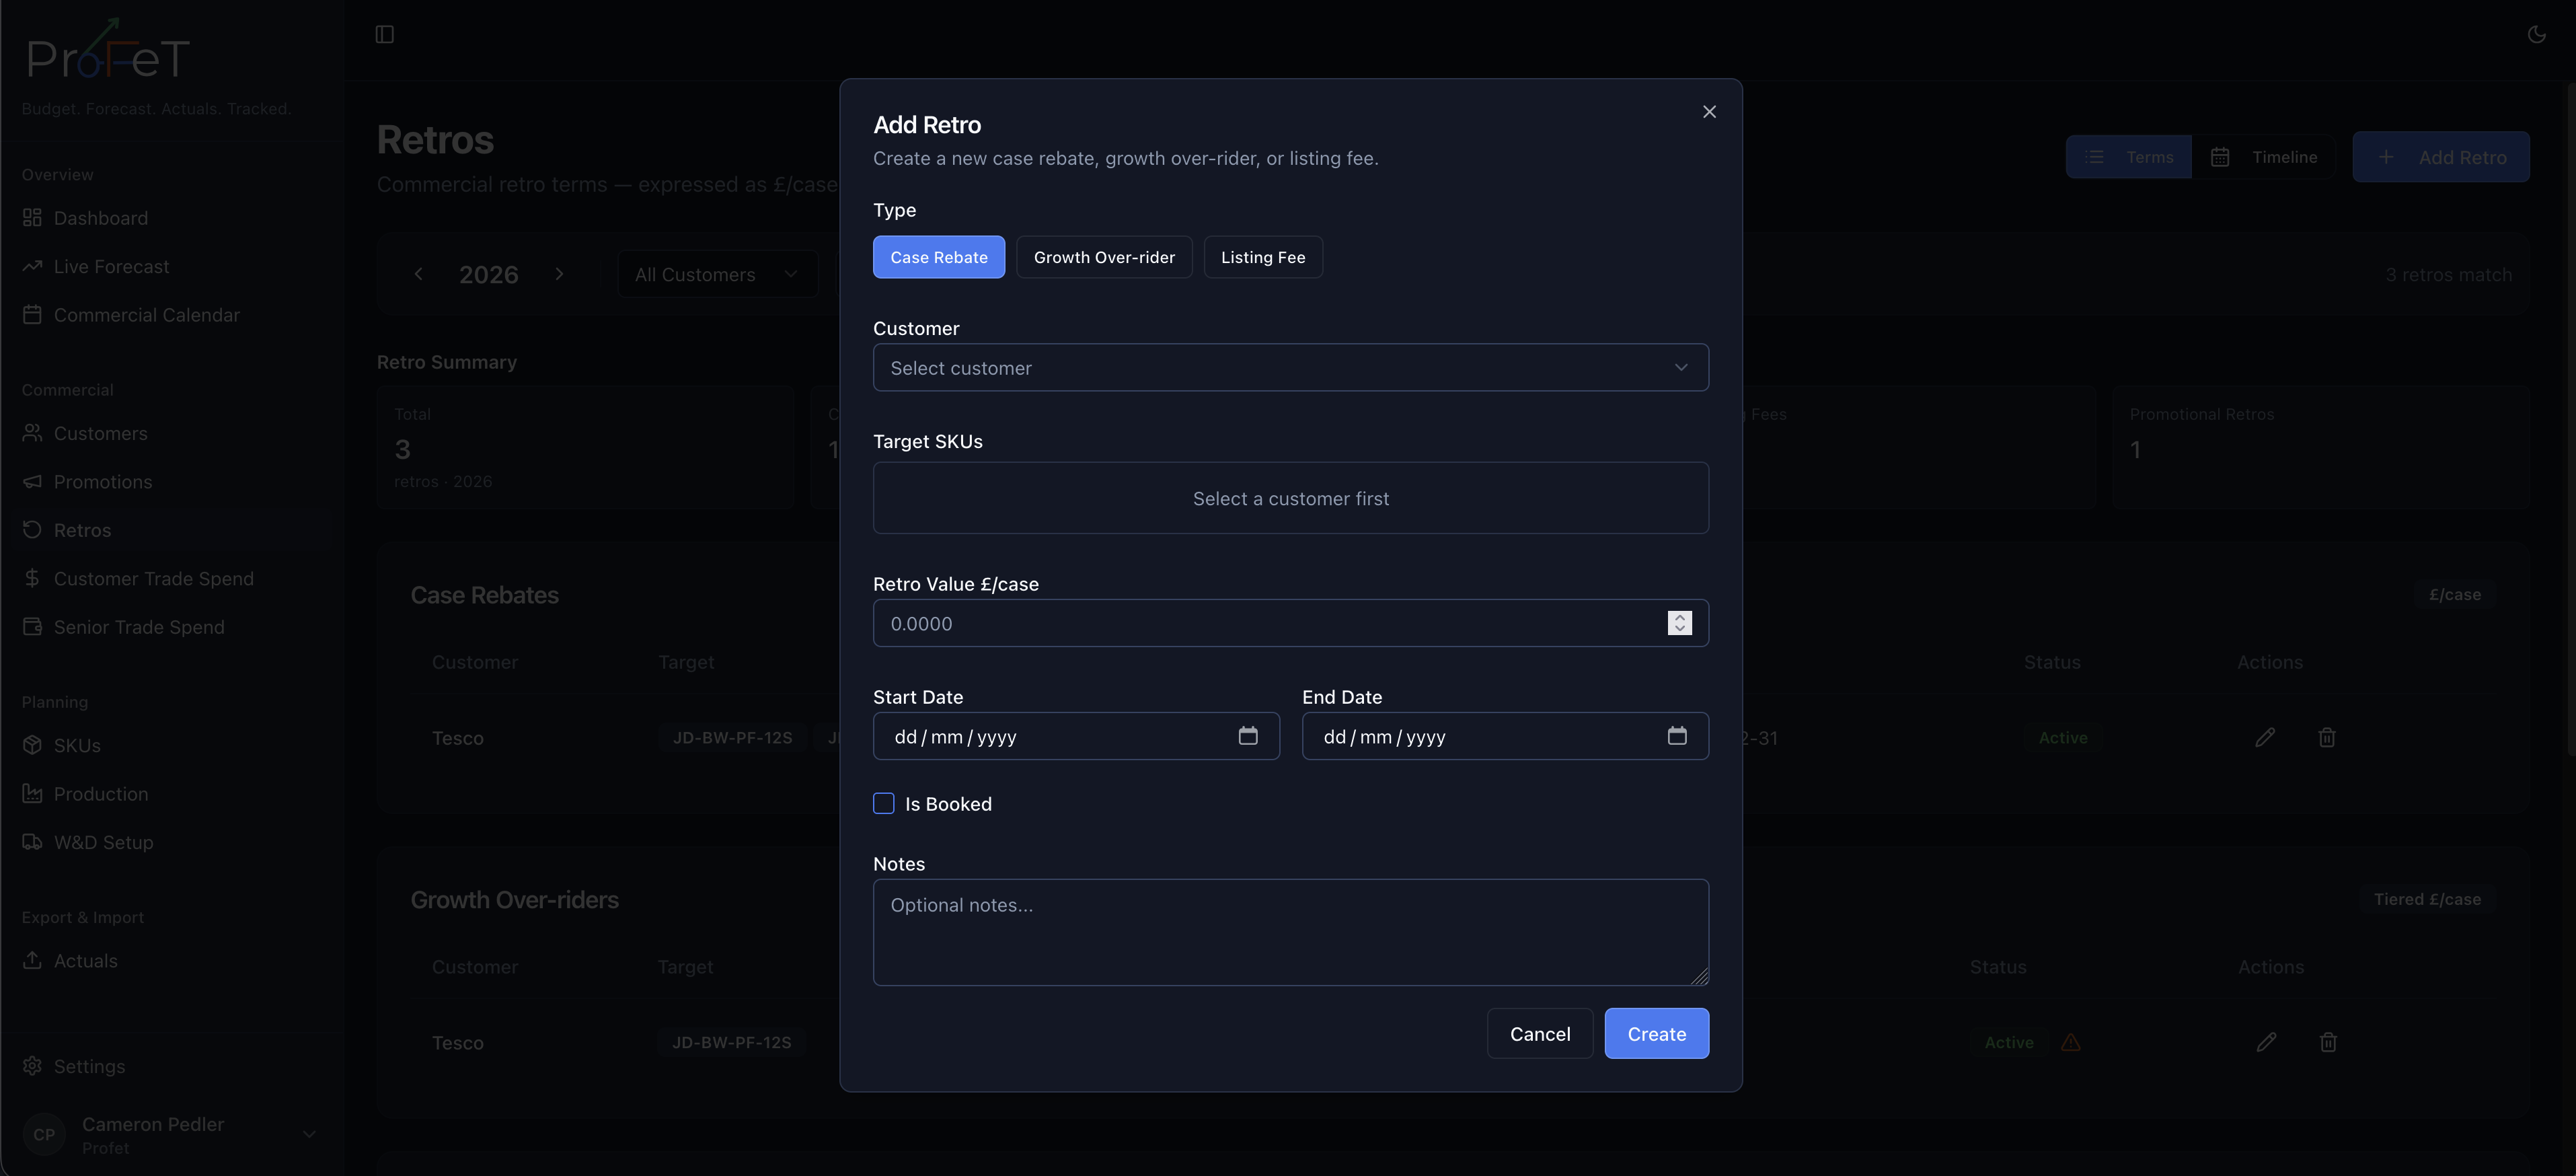Go to the Customers section
Screen dimensions: 2576x1176
(100, 433)
